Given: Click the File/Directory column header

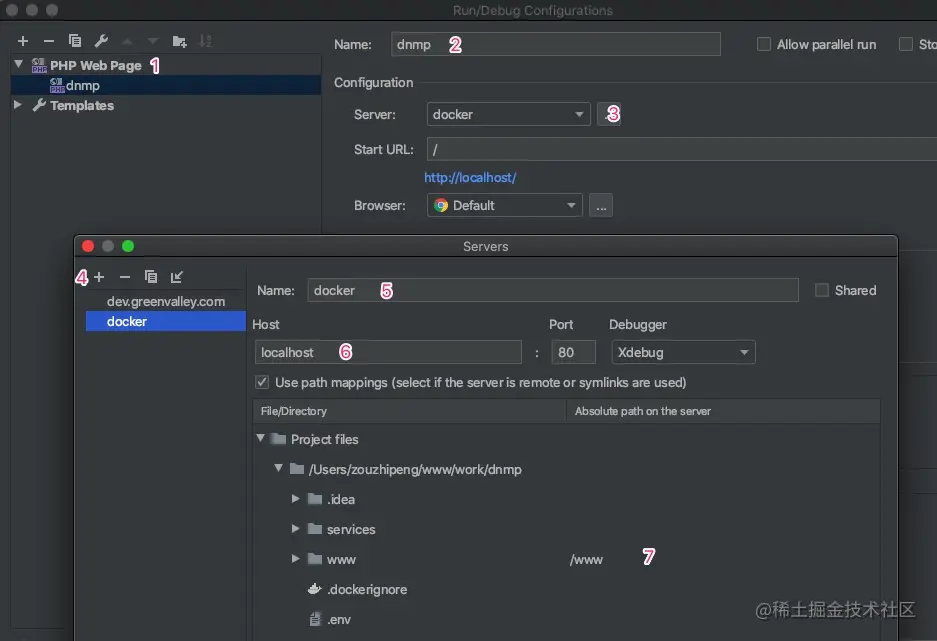Looking at the screenshot, I should click(409, 411).
